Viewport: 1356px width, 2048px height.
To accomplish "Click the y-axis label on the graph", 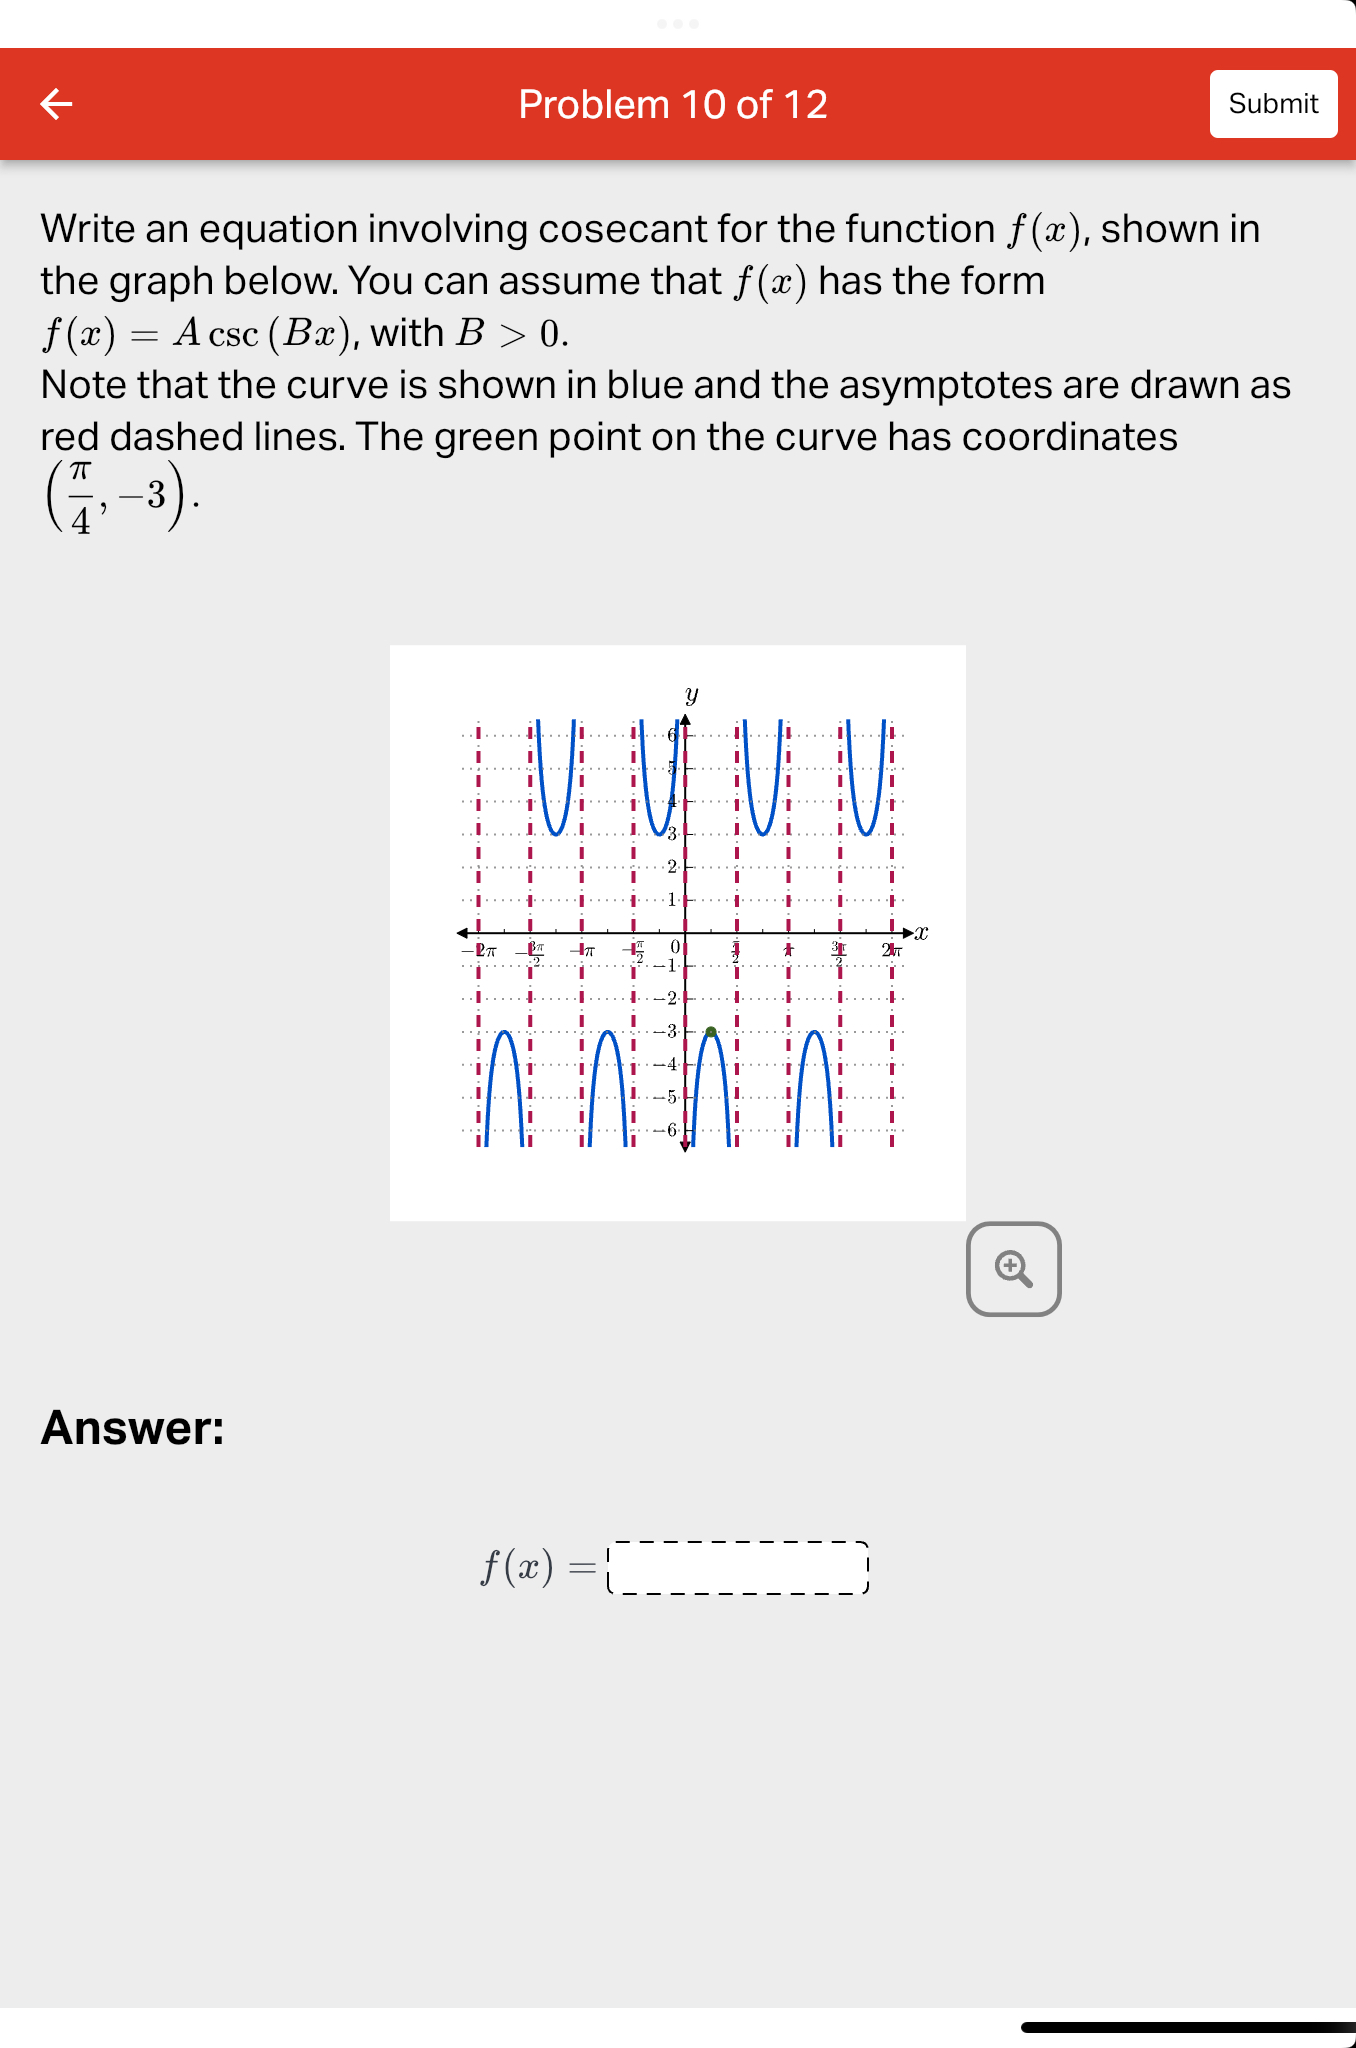I will coord(691,694).
